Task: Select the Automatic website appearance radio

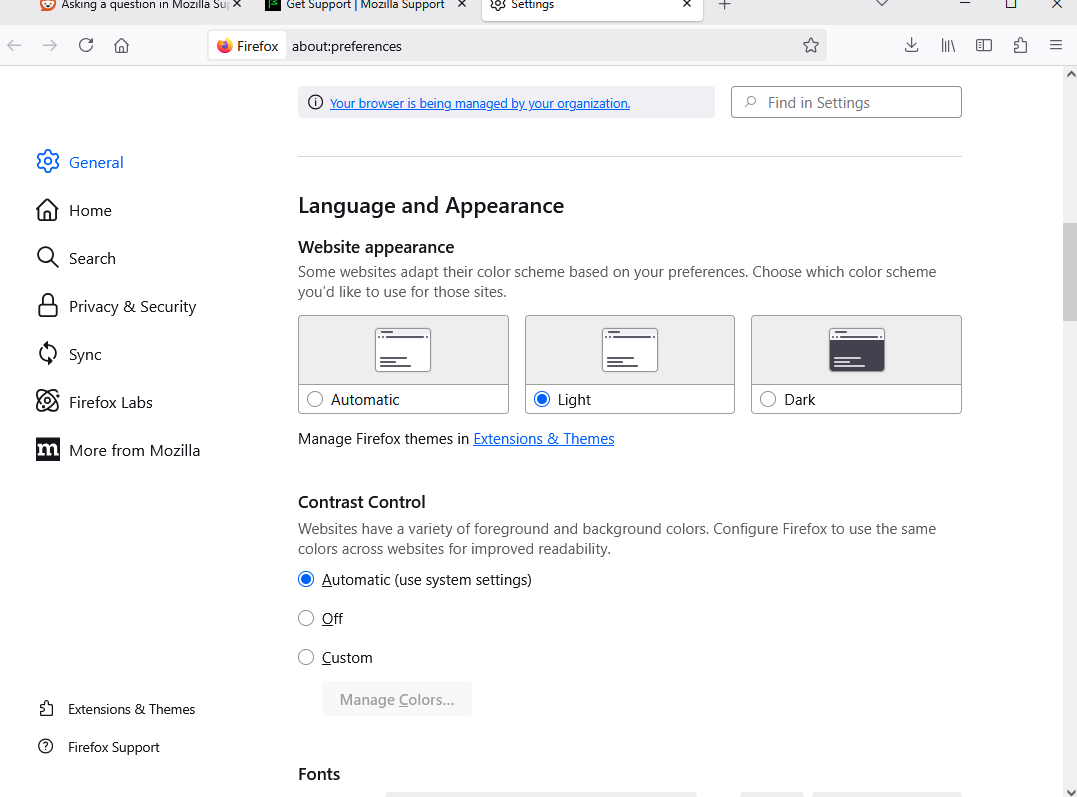Action: [x=315, y=399]
